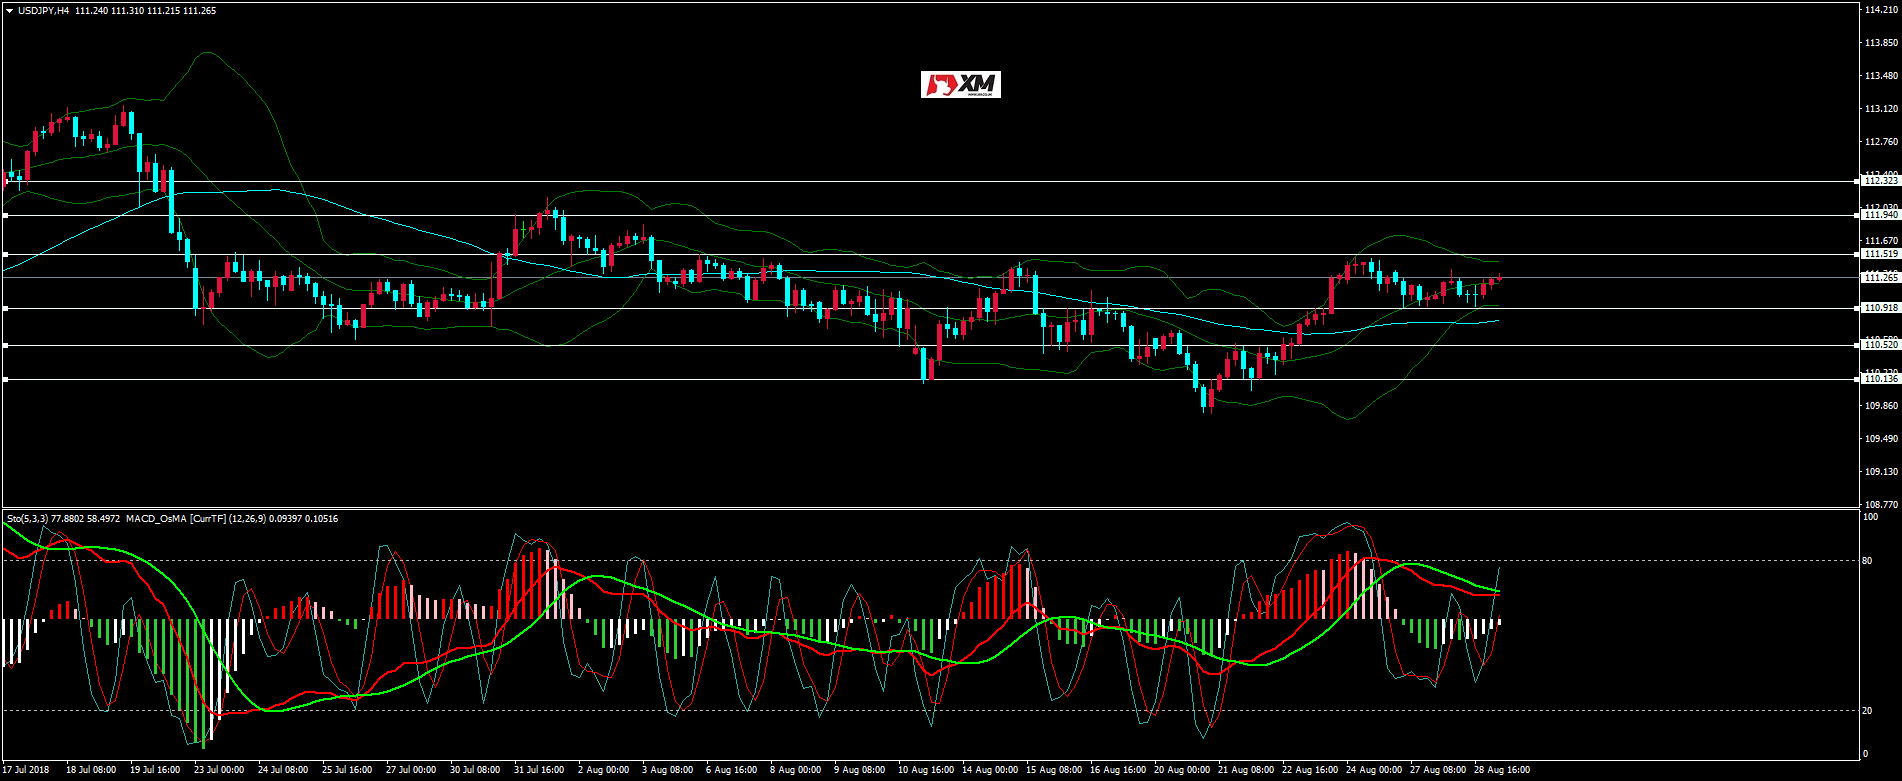1902x781 pixels.
Task: Click the 17 Jul 2018 date label
Action: [x=27, y=770]
